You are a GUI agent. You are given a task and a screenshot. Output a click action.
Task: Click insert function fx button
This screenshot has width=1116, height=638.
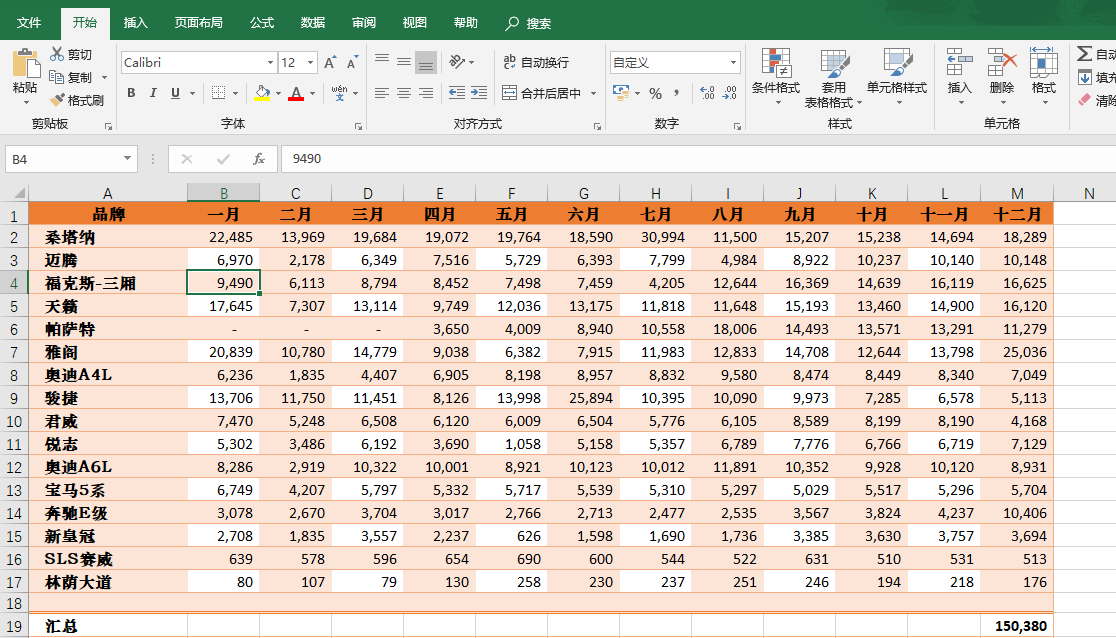pyautogui.click(x=259, y=159)
